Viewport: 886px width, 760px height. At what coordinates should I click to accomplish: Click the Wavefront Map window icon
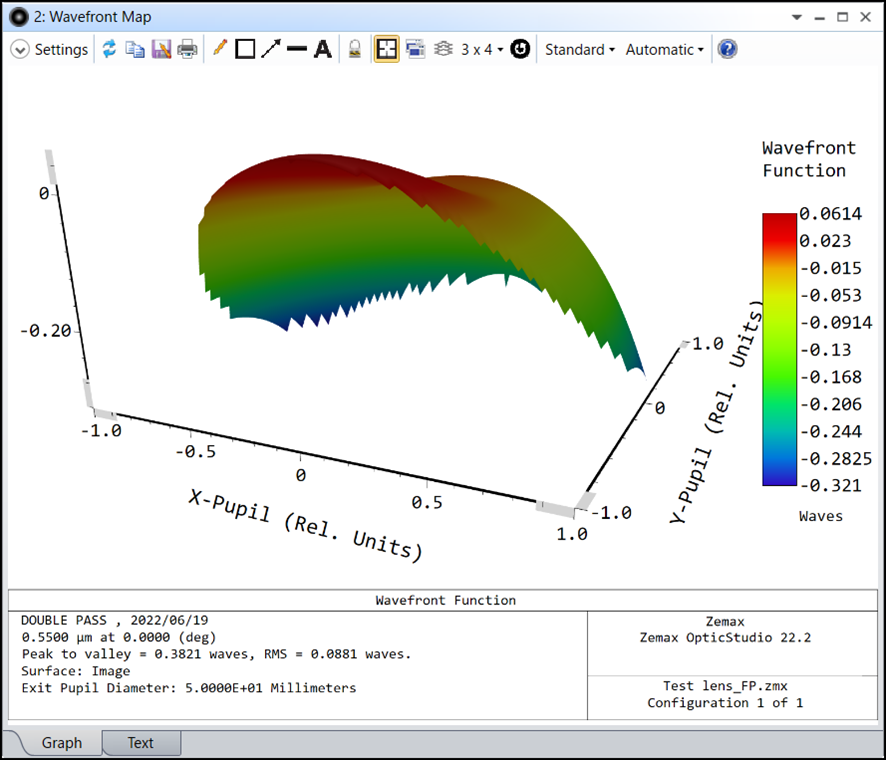(x=19, y=17)
